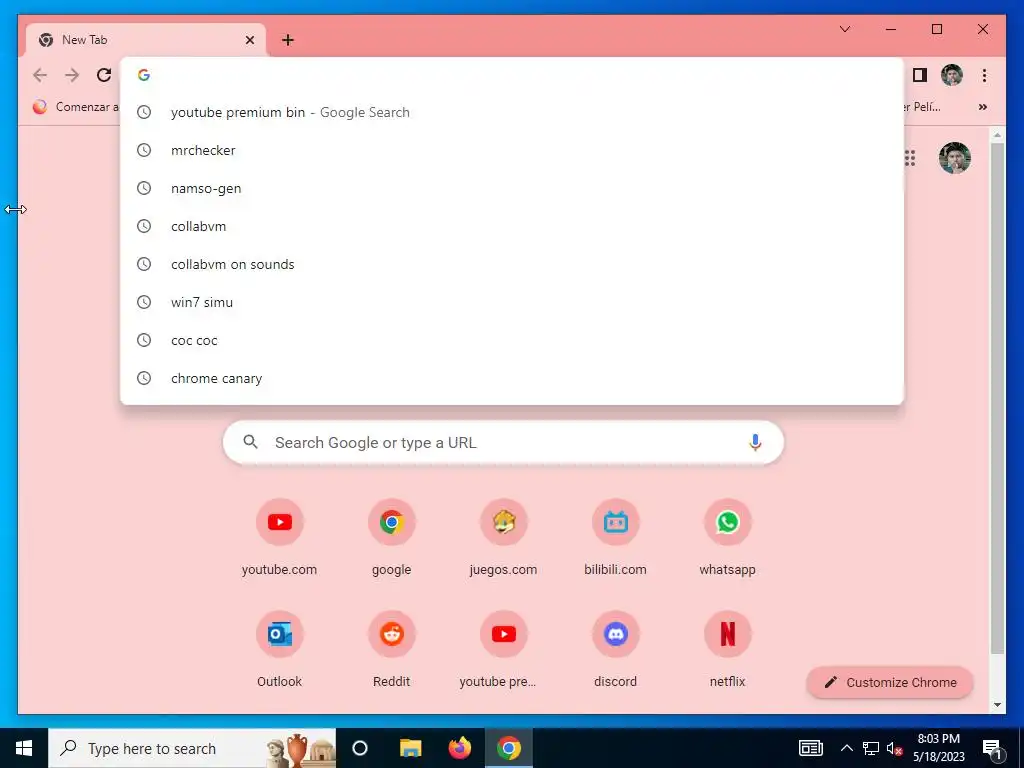Open a new tab with plus button
The image size is (1024, 768).
(287, 40)
